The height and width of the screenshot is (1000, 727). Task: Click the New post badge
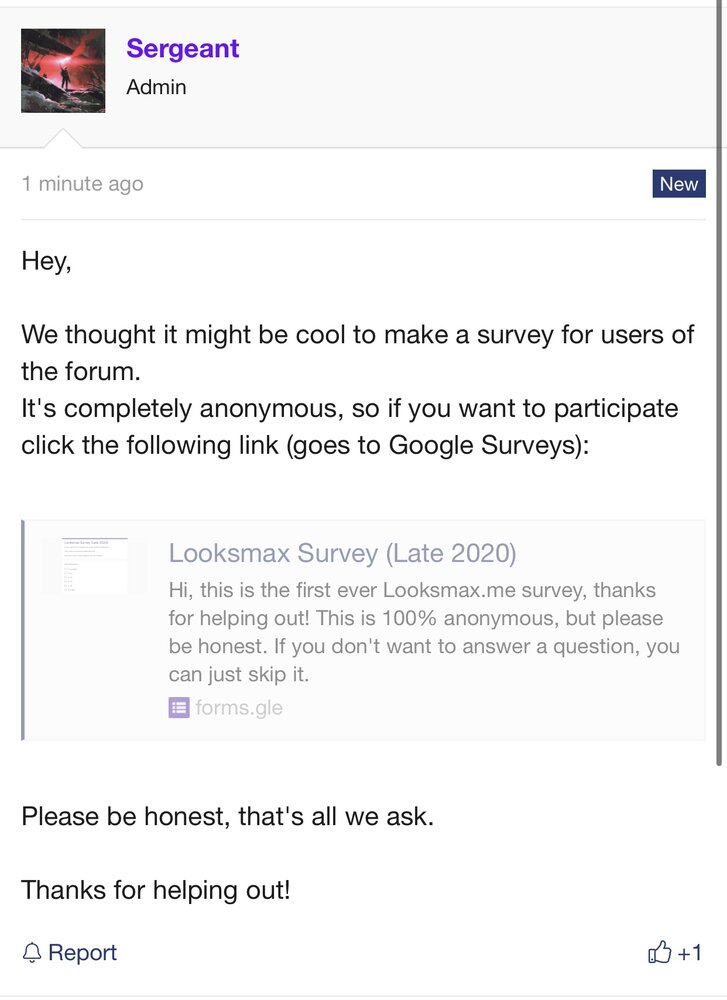pos(678,184)
